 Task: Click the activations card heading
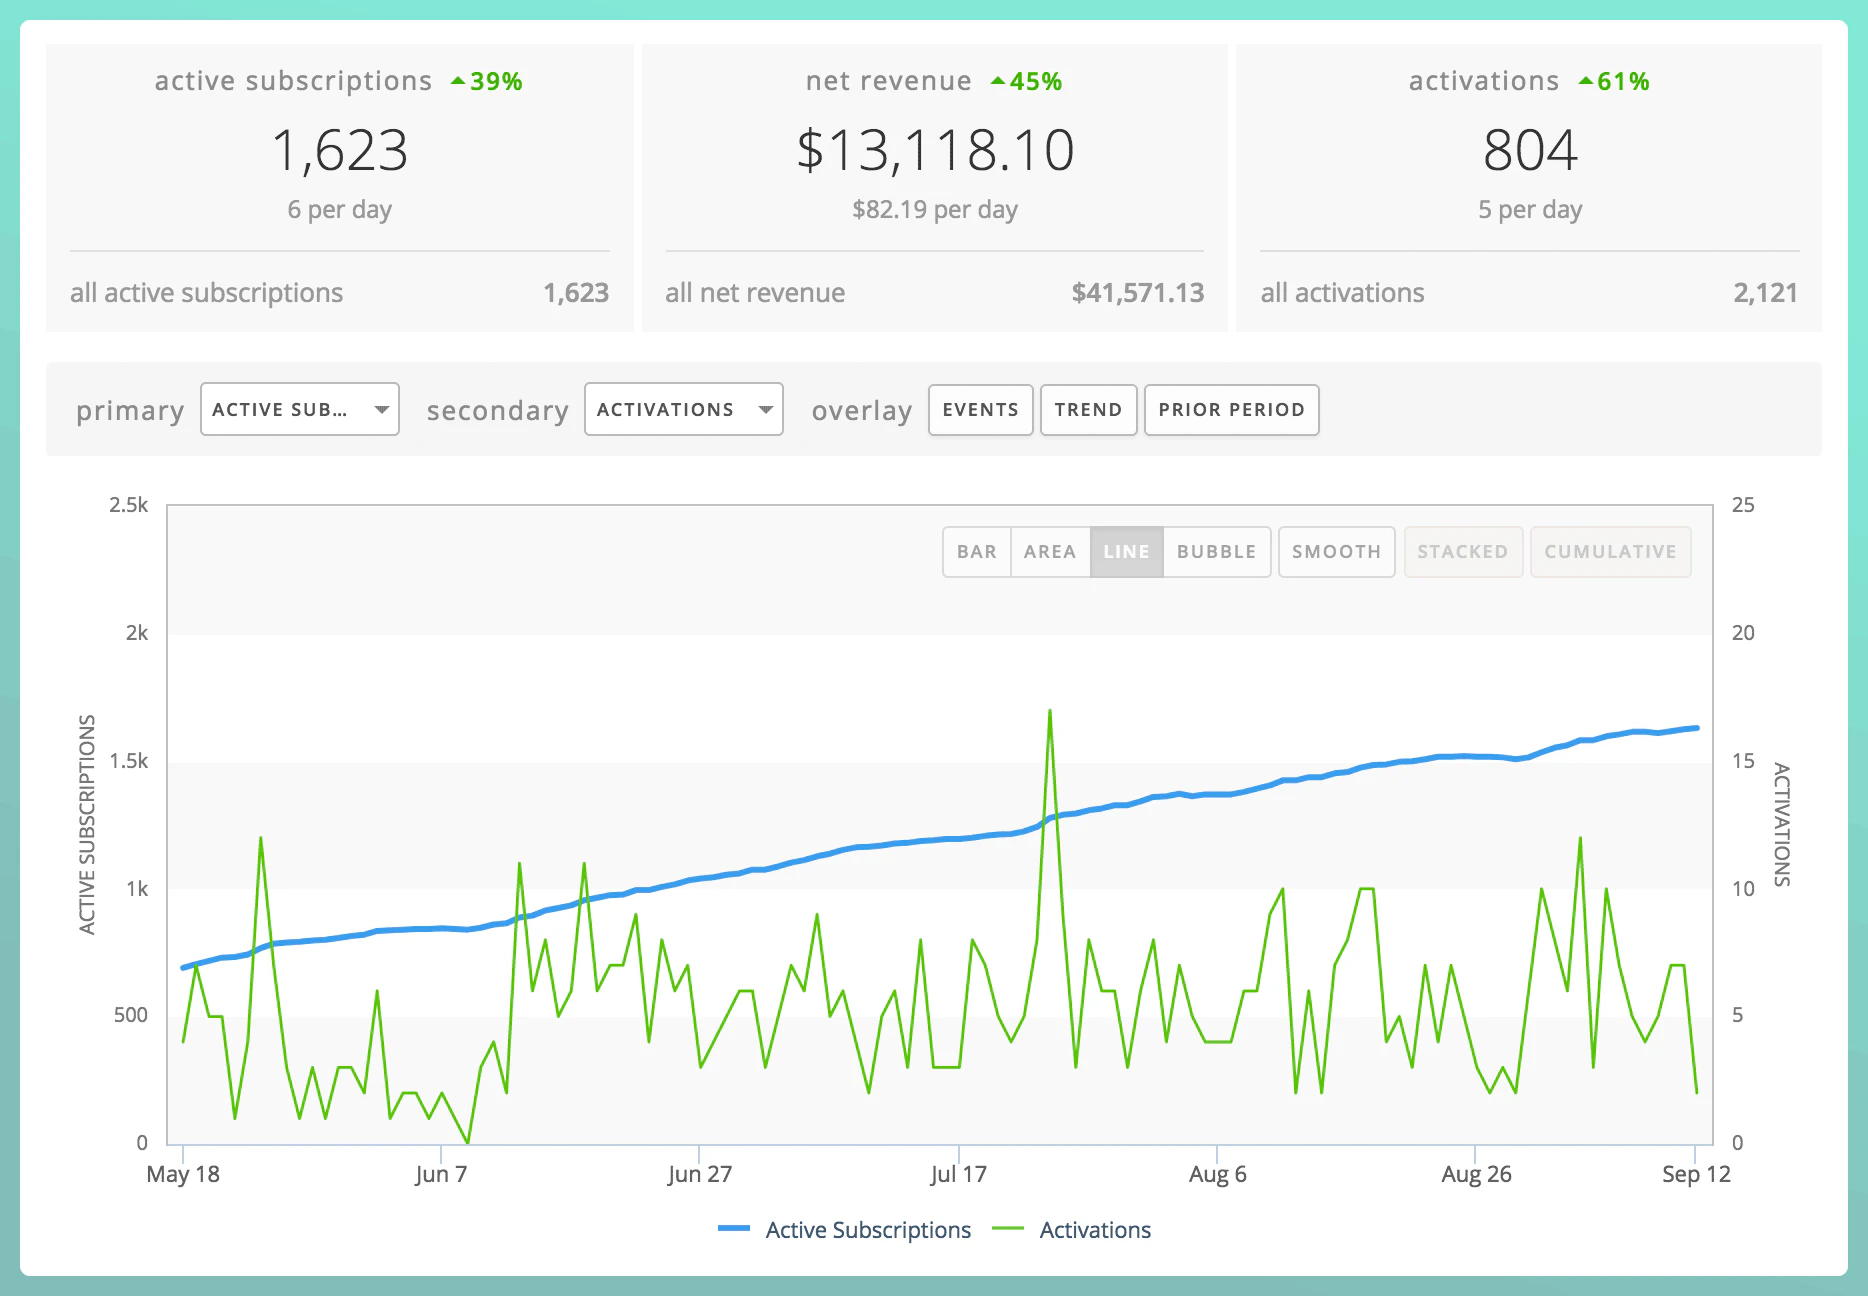(1484, 81)
